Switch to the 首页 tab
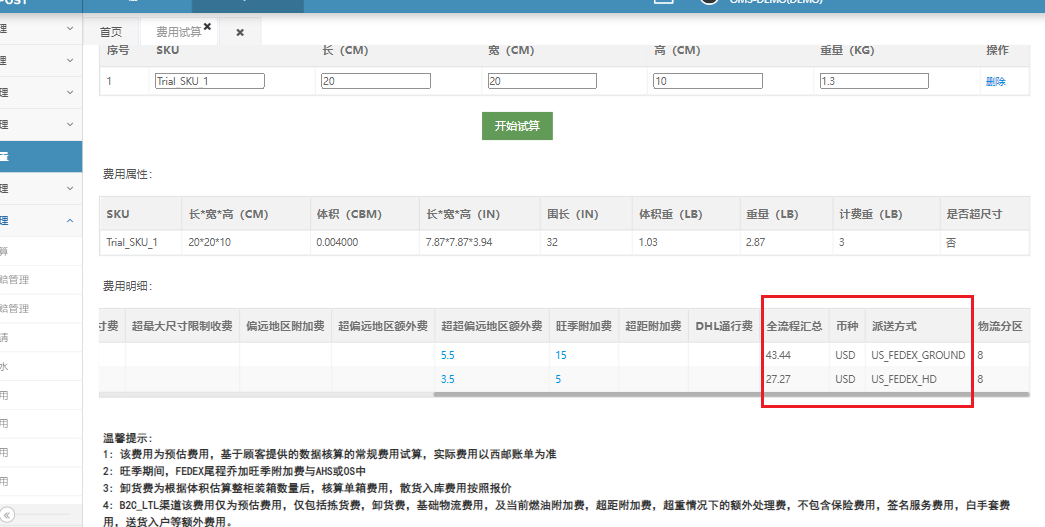The height and width of the screenshot is (527, 1045). (x=111, y=32)
